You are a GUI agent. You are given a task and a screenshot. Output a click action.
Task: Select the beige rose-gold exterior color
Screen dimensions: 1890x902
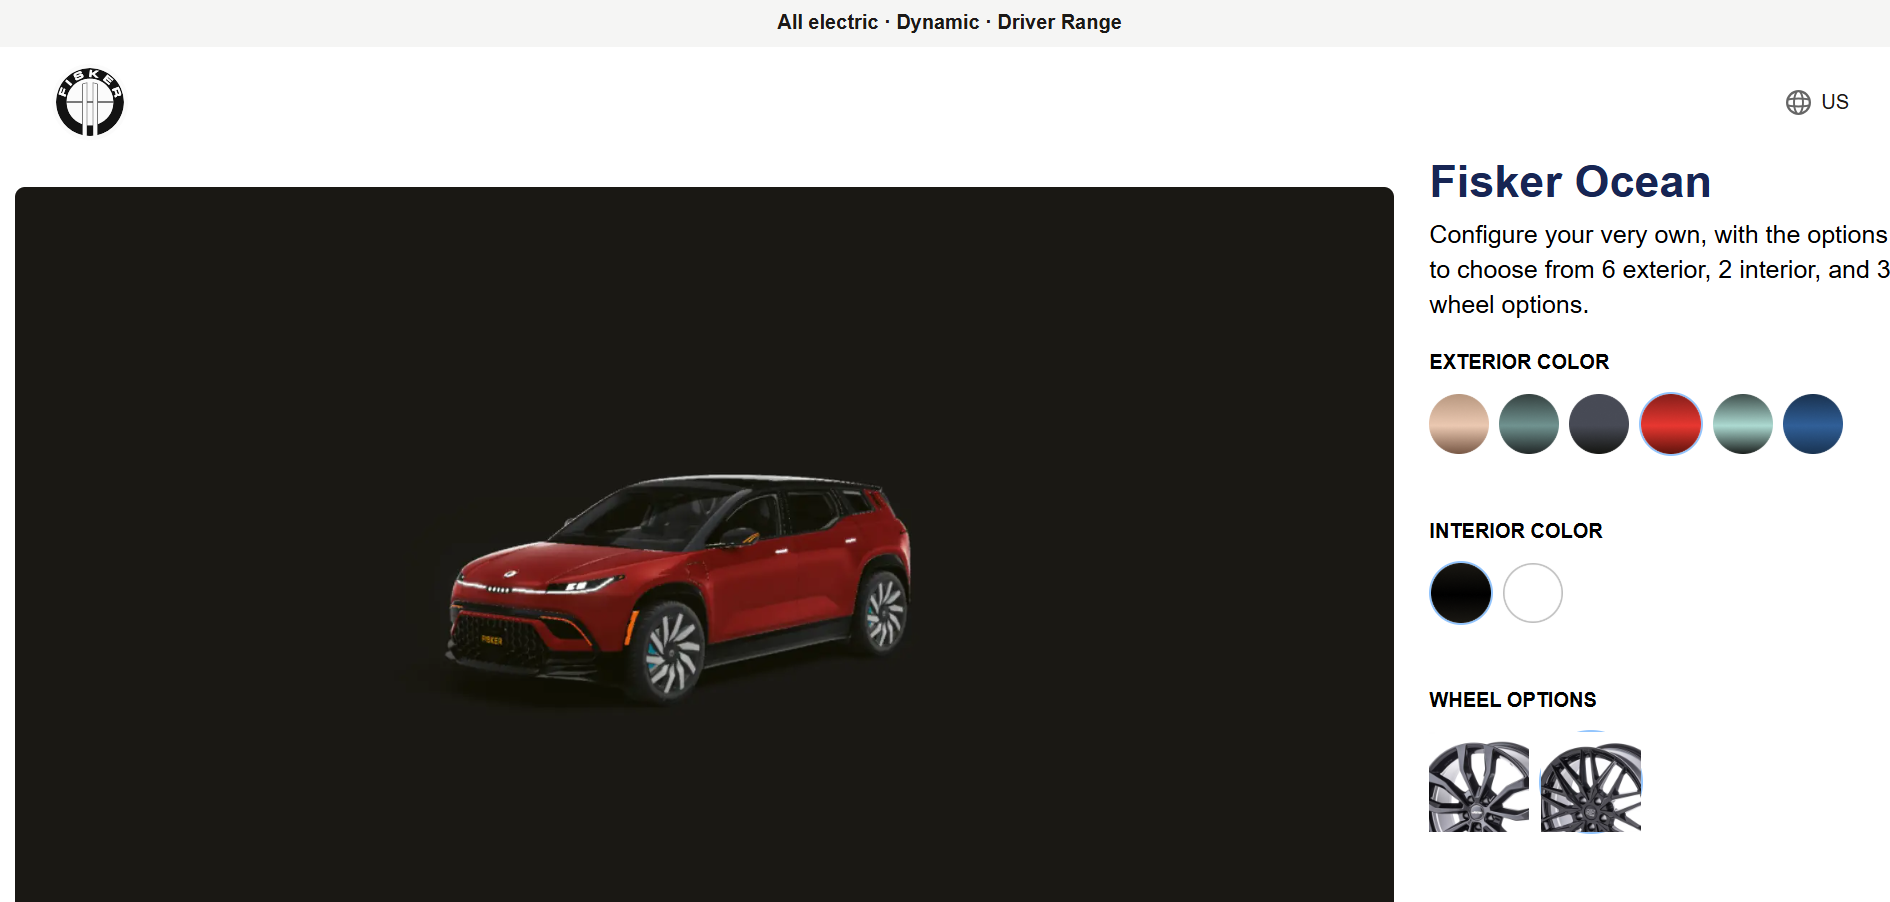1459,424
